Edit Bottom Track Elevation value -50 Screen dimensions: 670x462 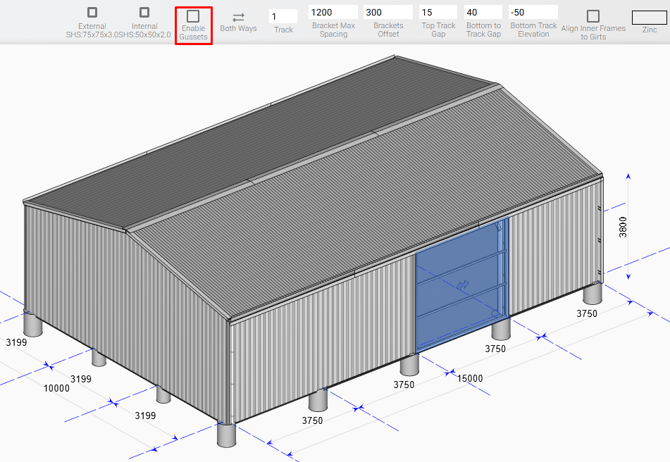coord(533,12)
